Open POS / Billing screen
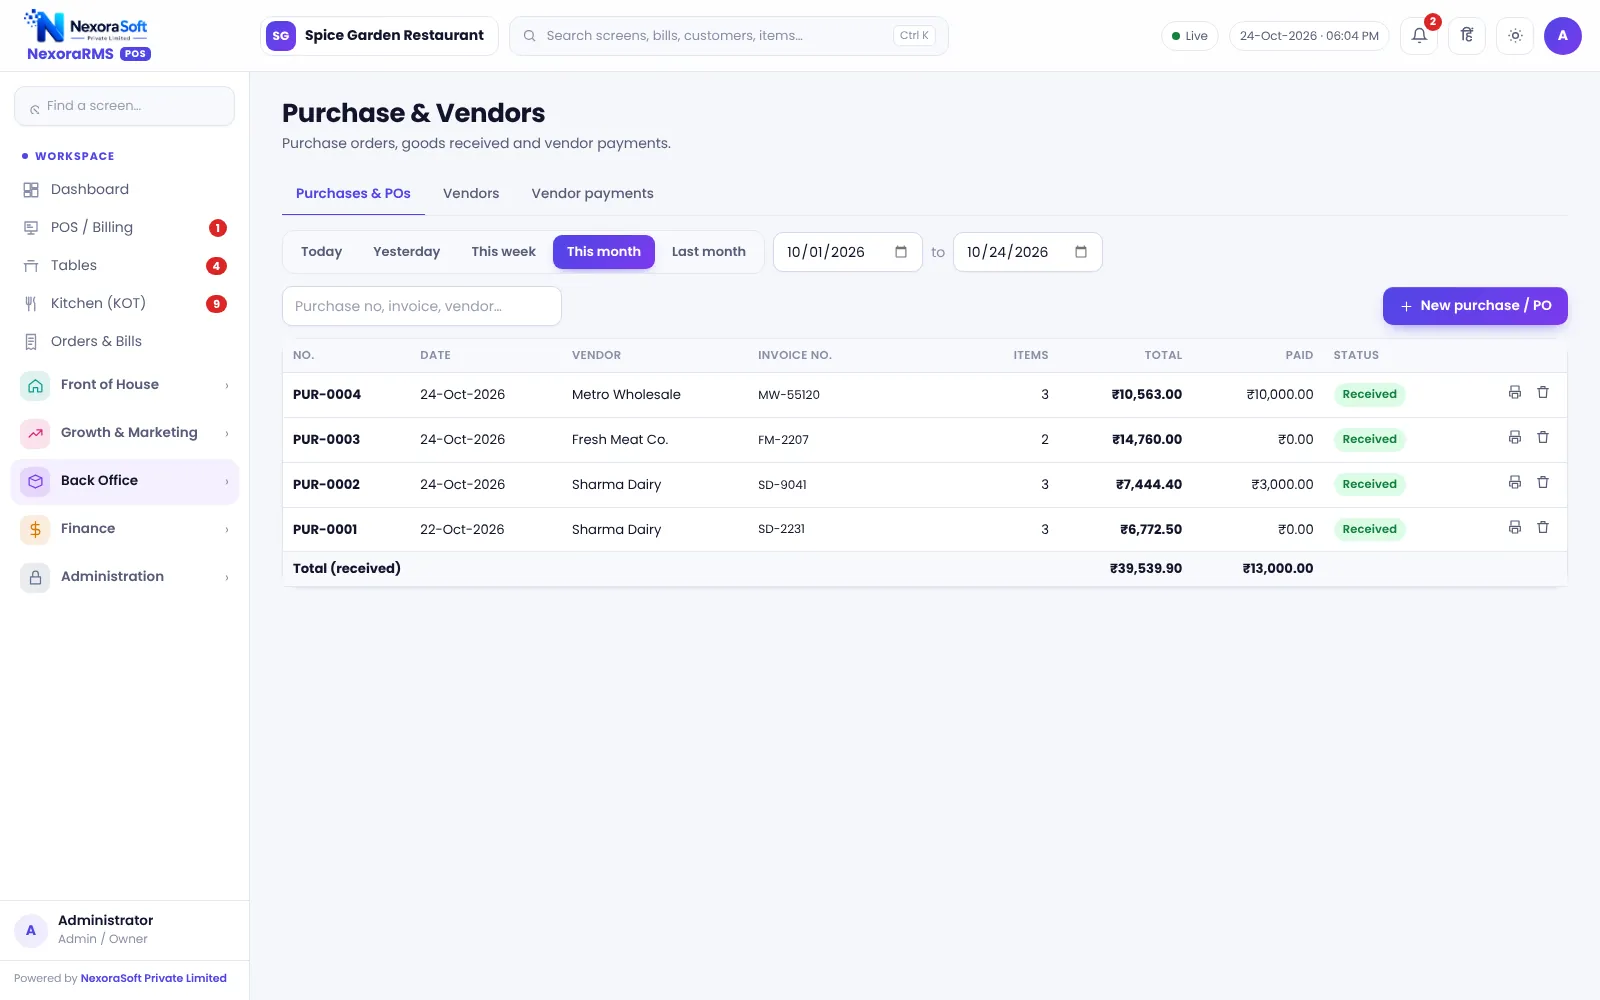1600x1000 pixels. tap(125, 228)
